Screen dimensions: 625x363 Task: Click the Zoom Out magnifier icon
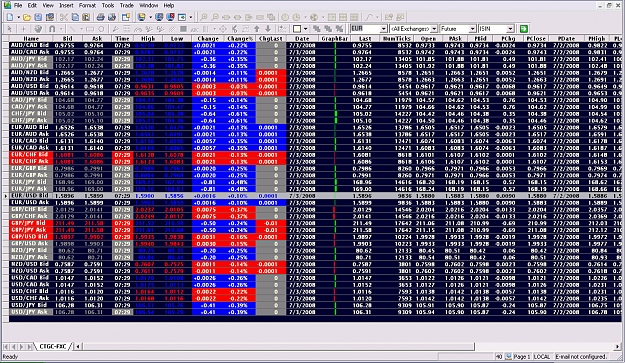[215, 17]
